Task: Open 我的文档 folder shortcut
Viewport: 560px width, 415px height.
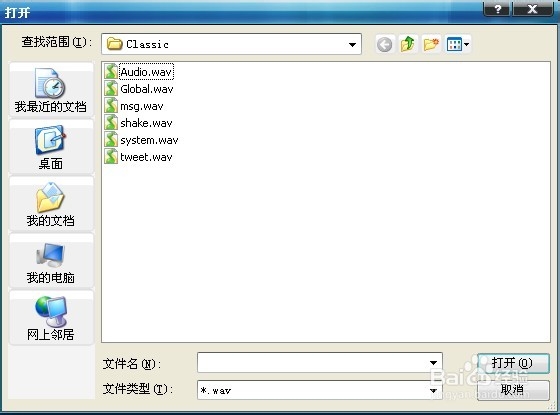Action: click(x=51, y=204)
